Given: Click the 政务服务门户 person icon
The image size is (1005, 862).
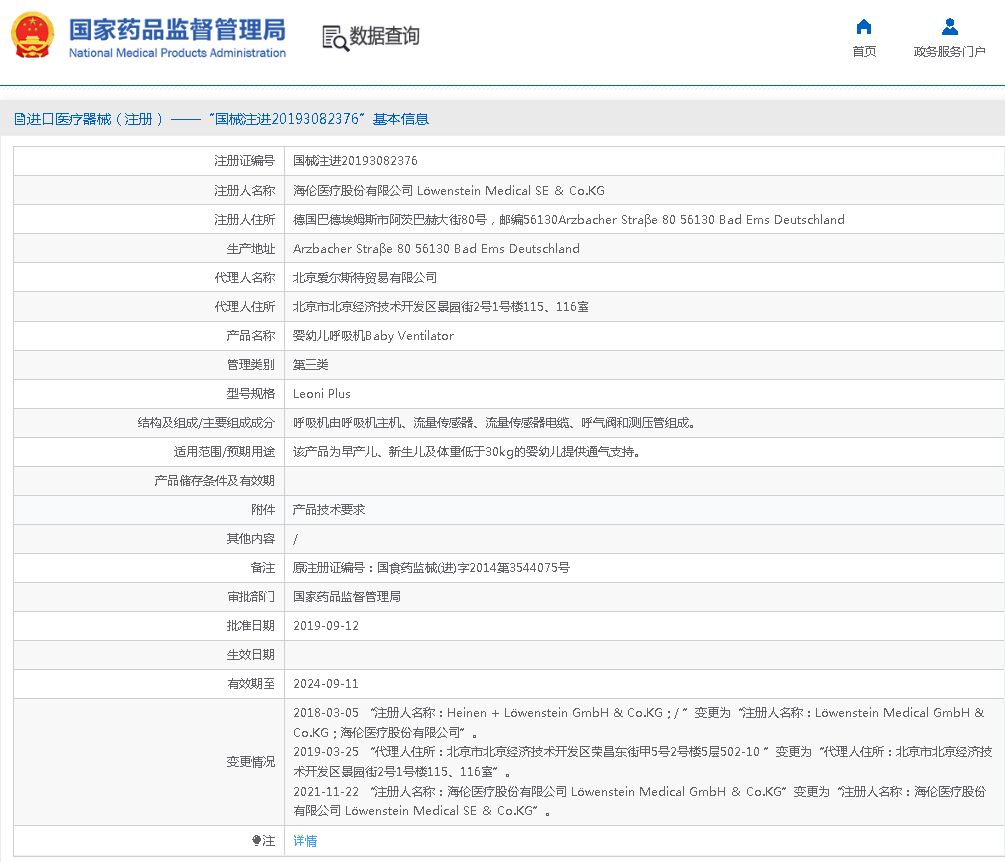Looking at the screenshot, I should click(949, 27).
